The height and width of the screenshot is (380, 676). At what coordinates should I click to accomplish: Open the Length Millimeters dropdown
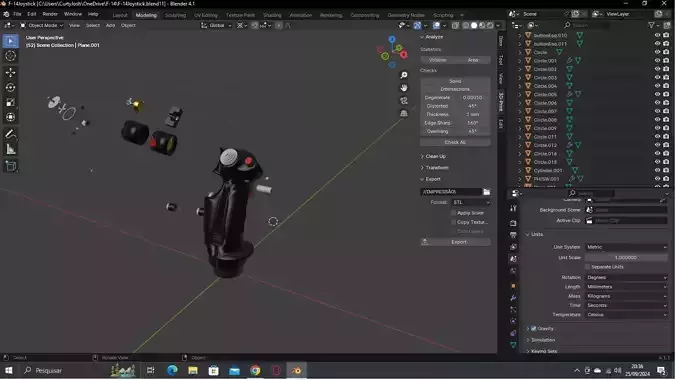pyautogui.click(x=626, y=287)
